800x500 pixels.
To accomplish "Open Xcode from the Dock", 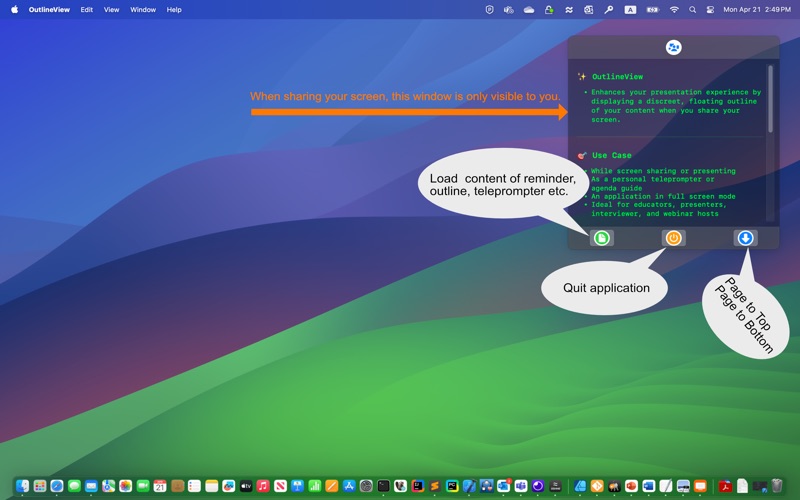I will (x=469, y=486).
